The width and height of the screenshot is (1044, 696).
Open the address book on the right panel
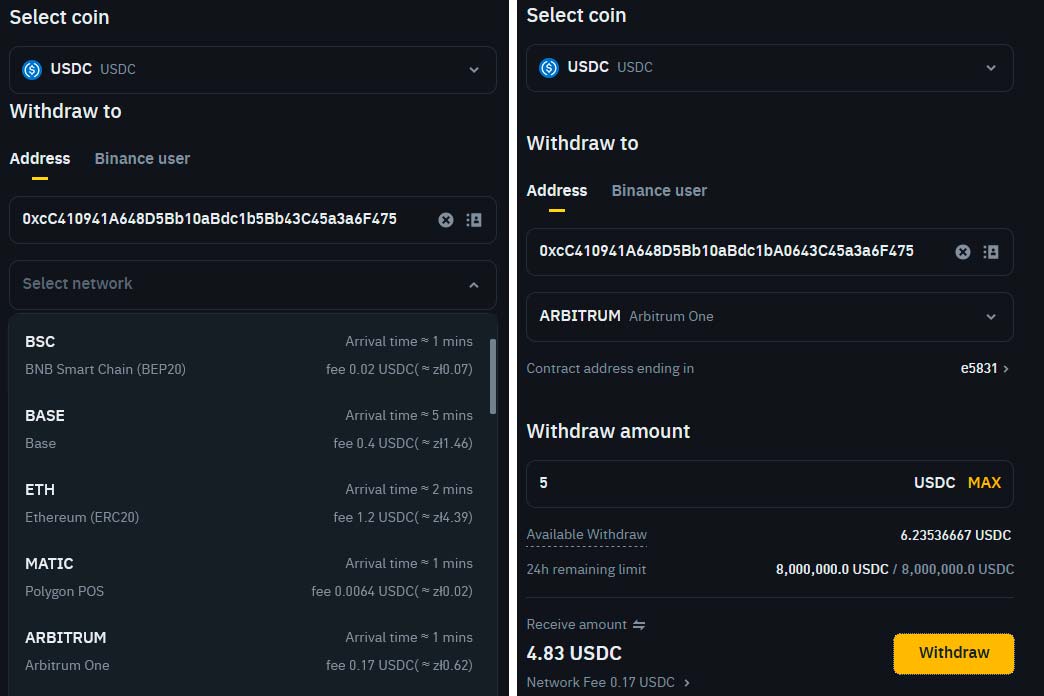[990, 252]
